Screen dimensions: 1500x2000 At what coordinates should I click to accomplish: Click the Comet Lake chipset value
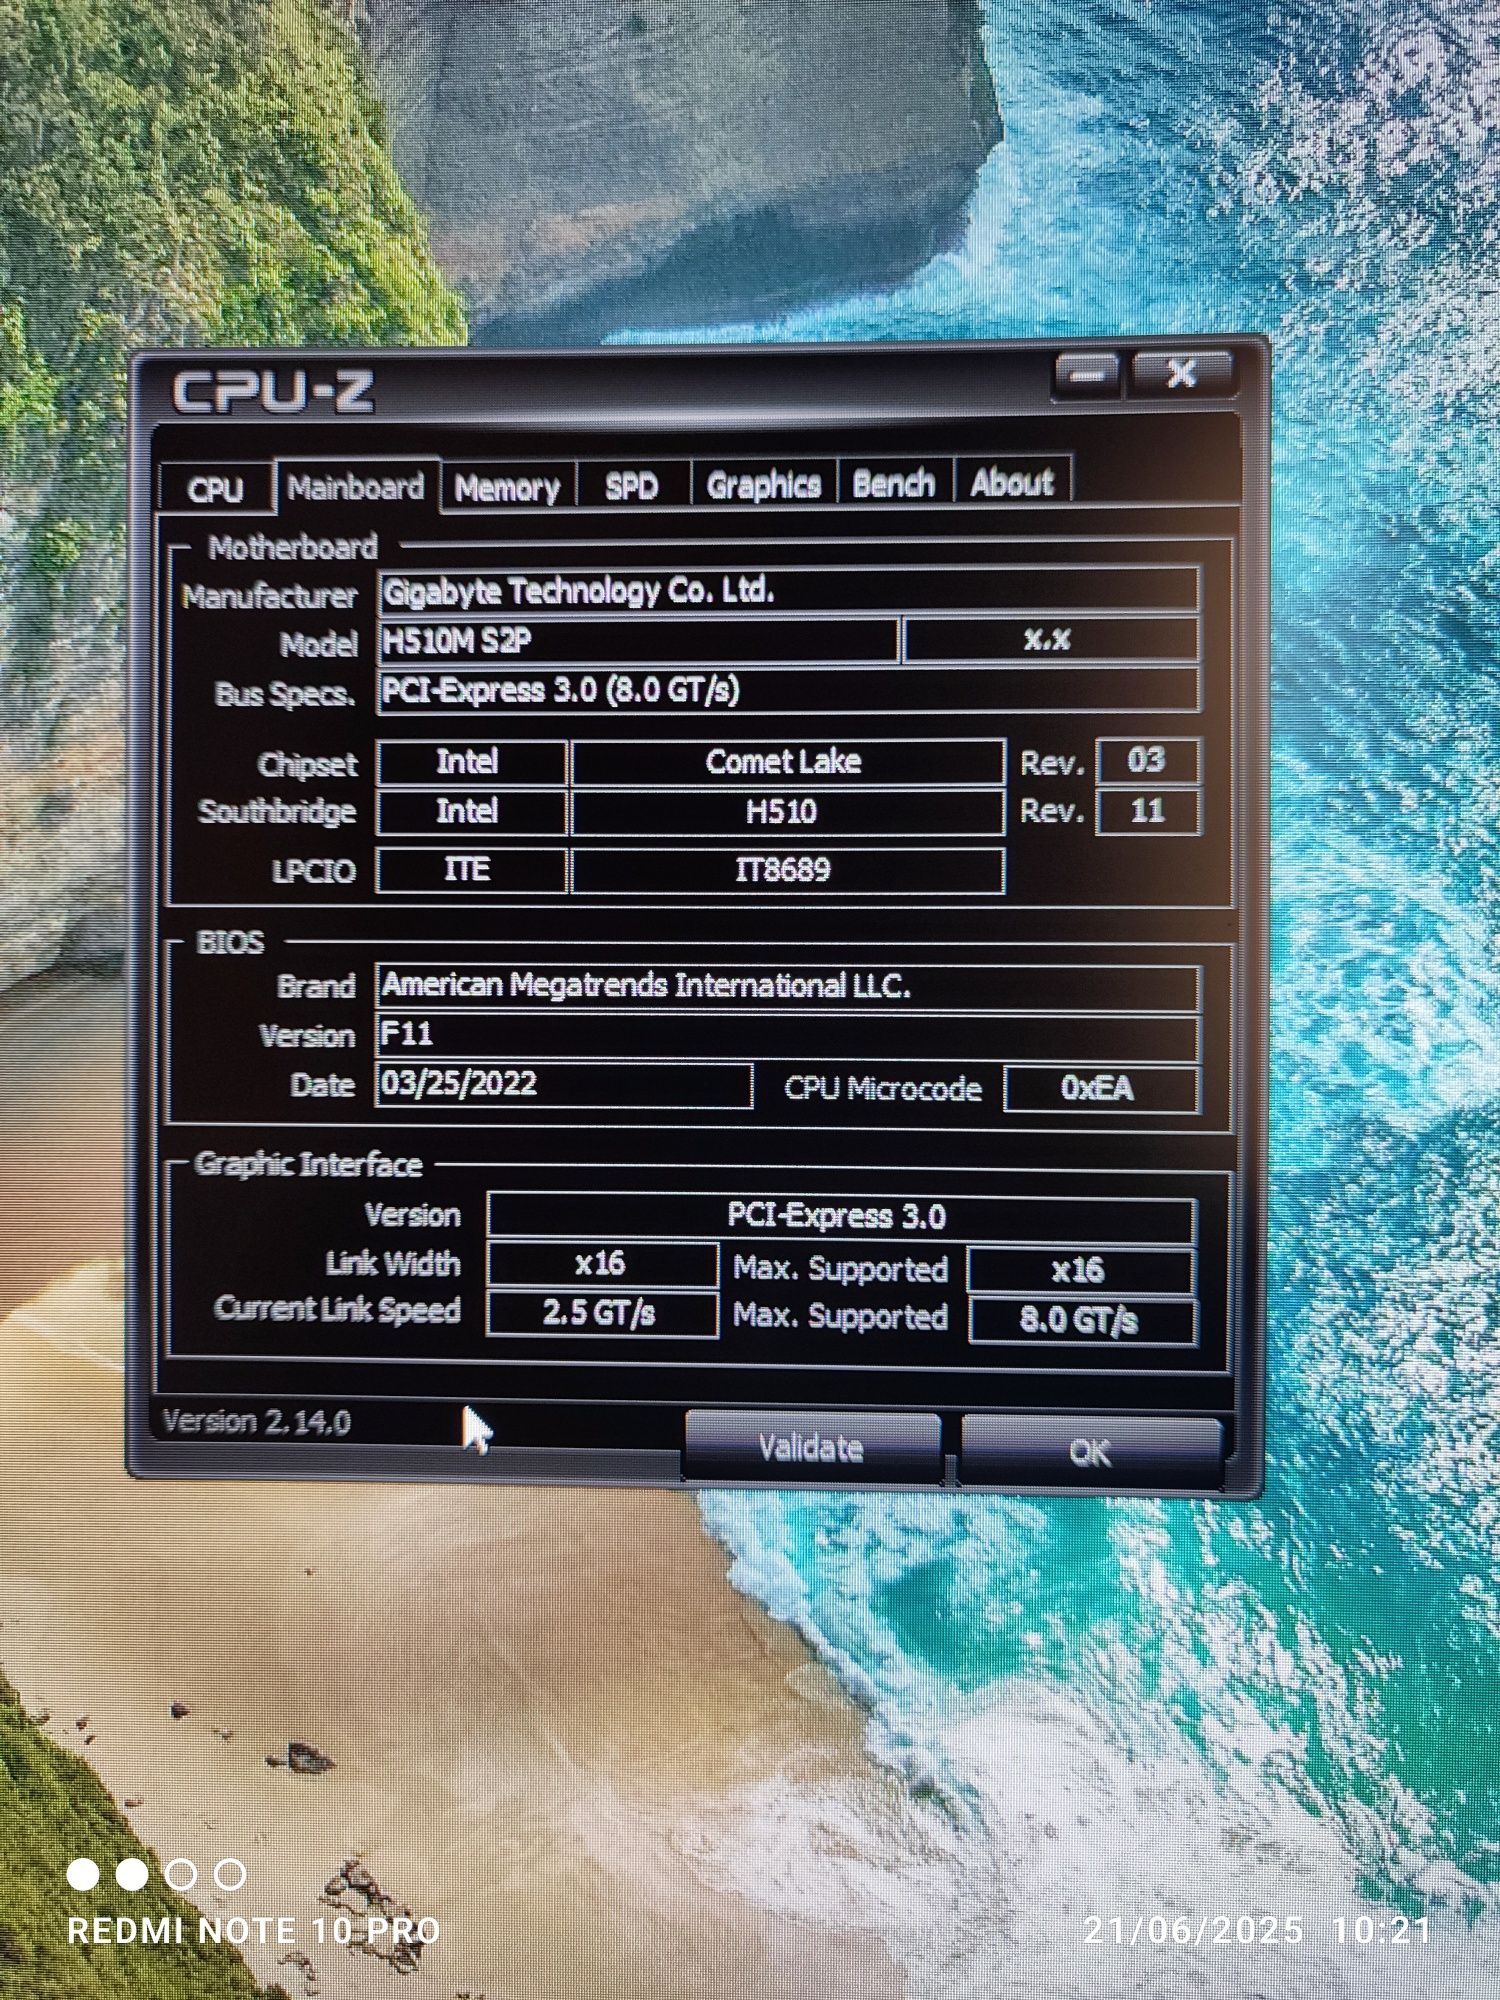786,762
